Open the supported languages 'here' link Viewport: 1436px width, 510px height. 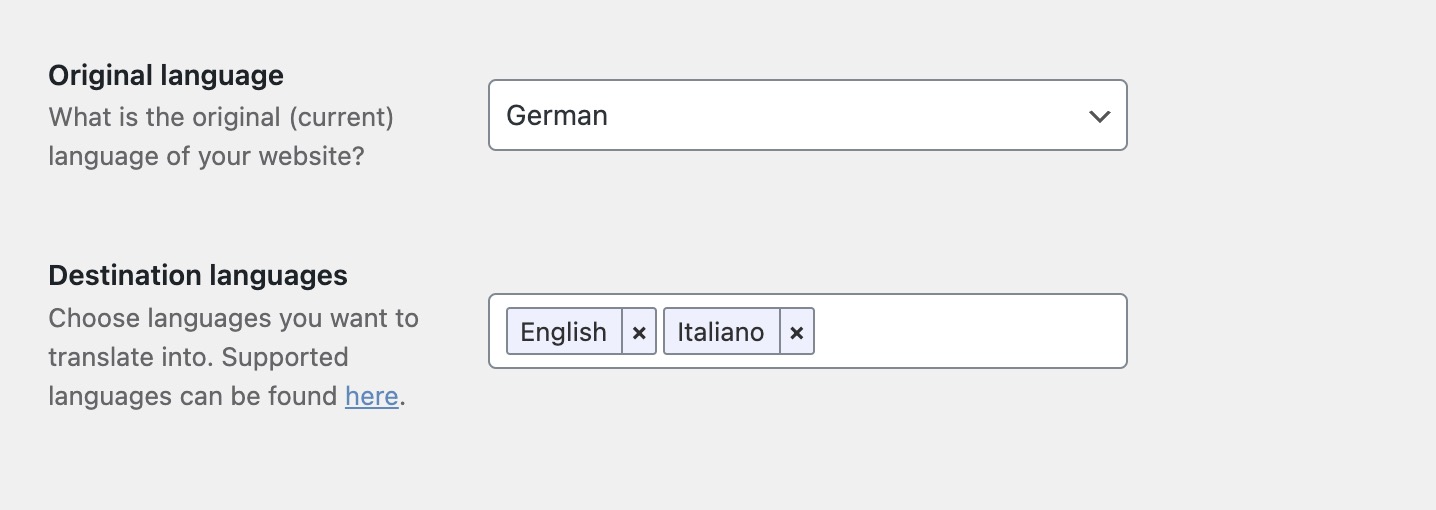click(372, 396)
